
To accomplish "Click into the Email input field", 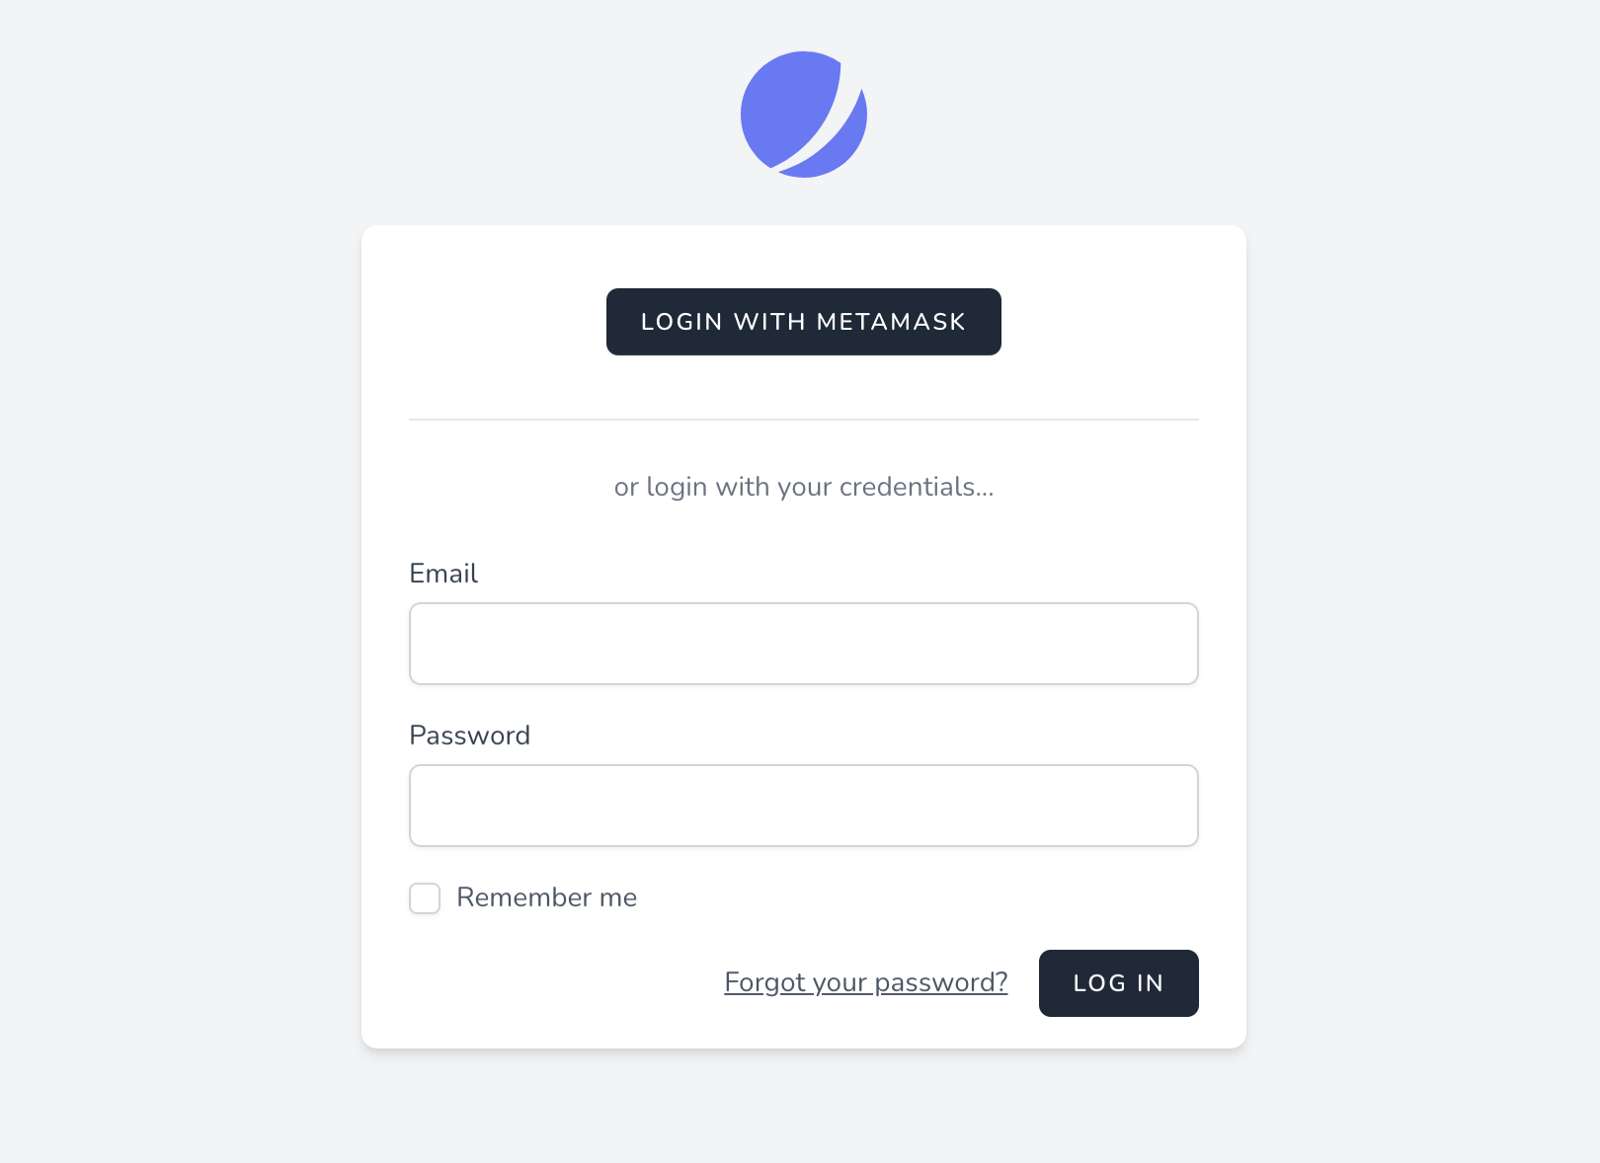I will point(803,643).
